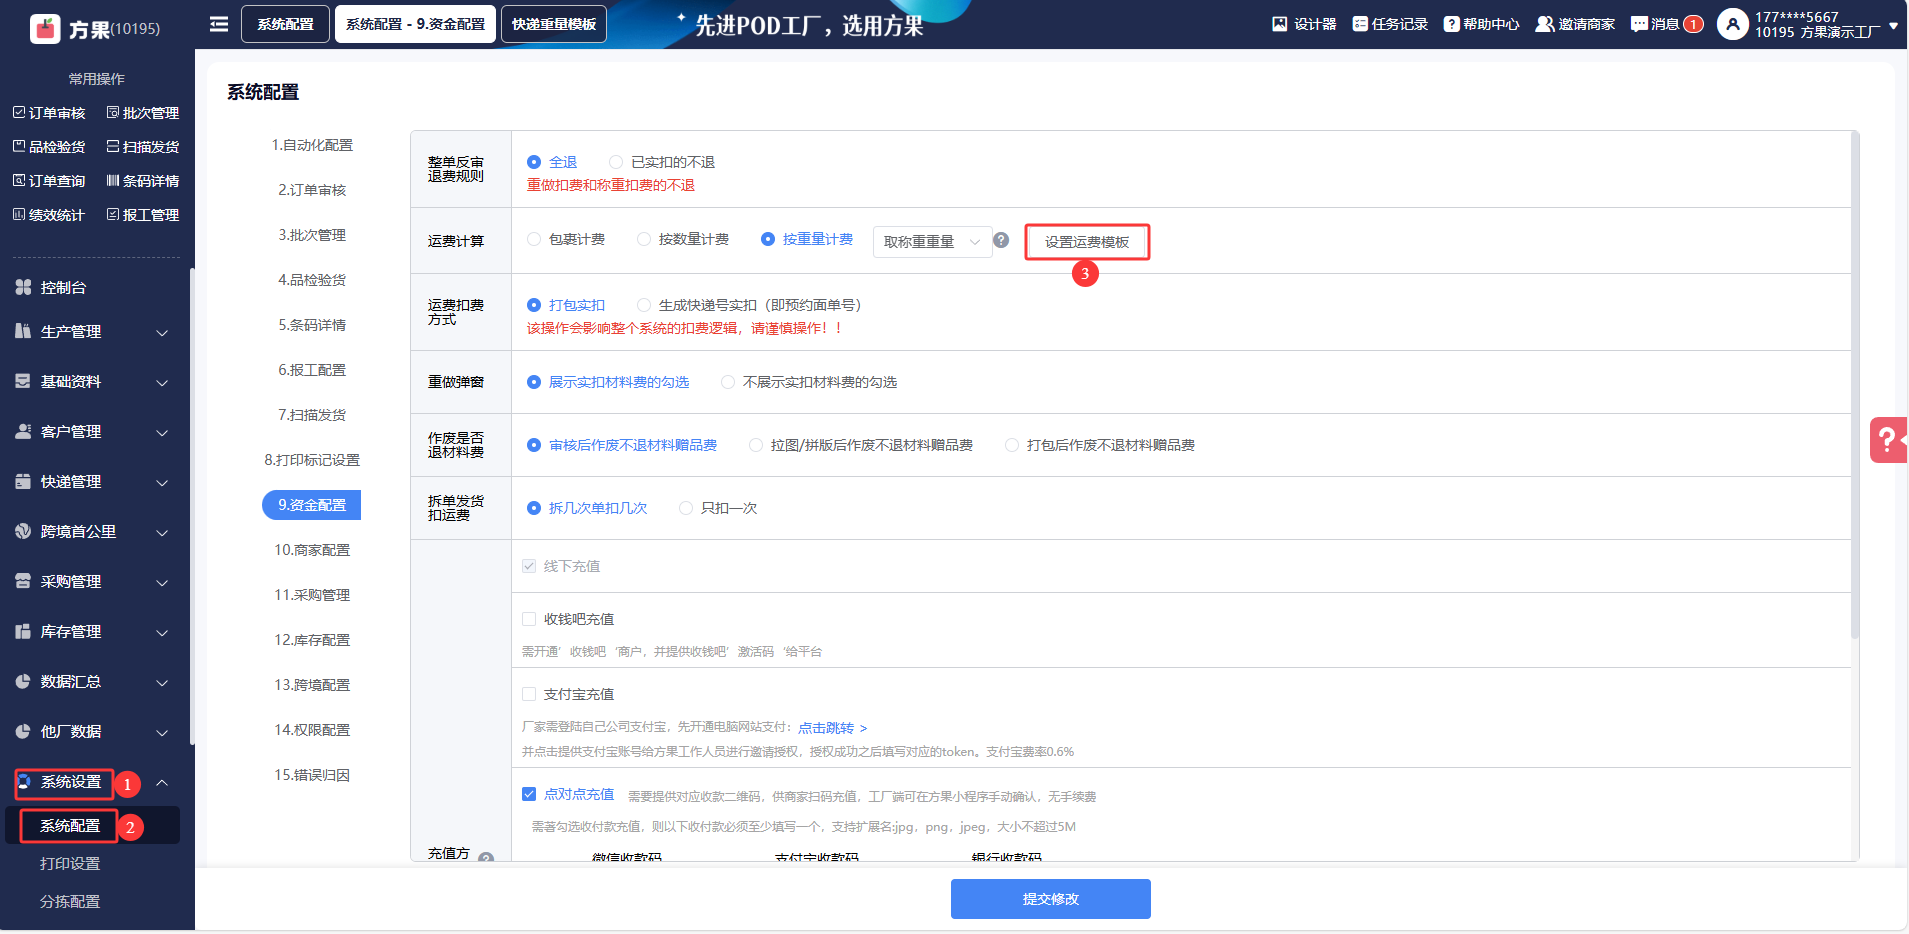Open 绩效统计 quick action icon
This screenshot has height=934, width=1909.
[x=19, y=215]
